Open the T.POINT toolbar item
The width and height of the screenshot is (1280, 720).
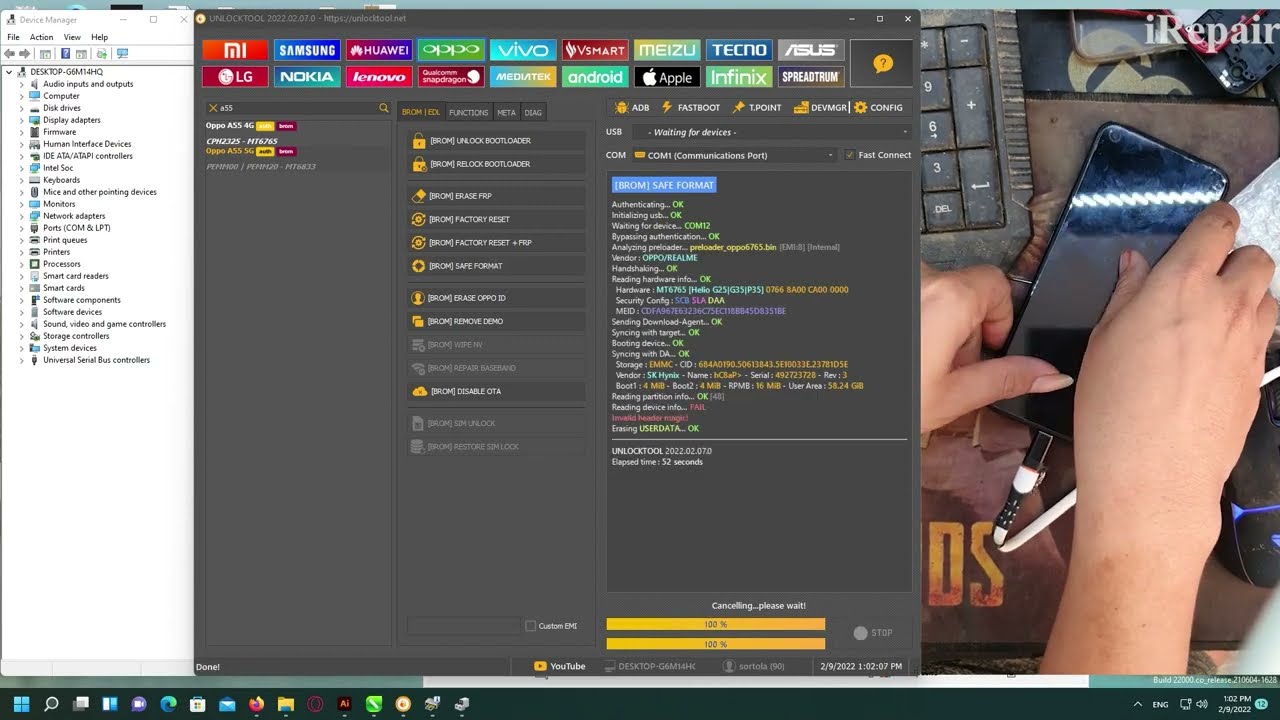(x=757, y=107)
